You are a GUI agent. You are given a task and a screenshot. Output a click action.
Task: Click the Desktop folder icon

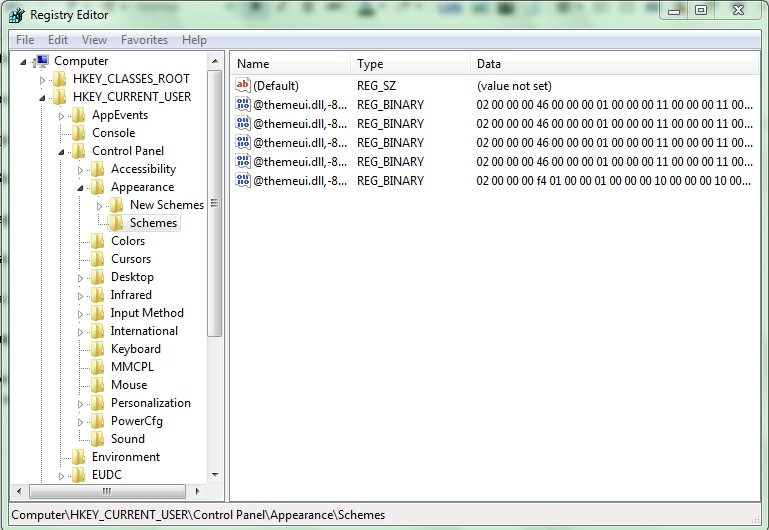pyautogui.click(x=98, y=277)
